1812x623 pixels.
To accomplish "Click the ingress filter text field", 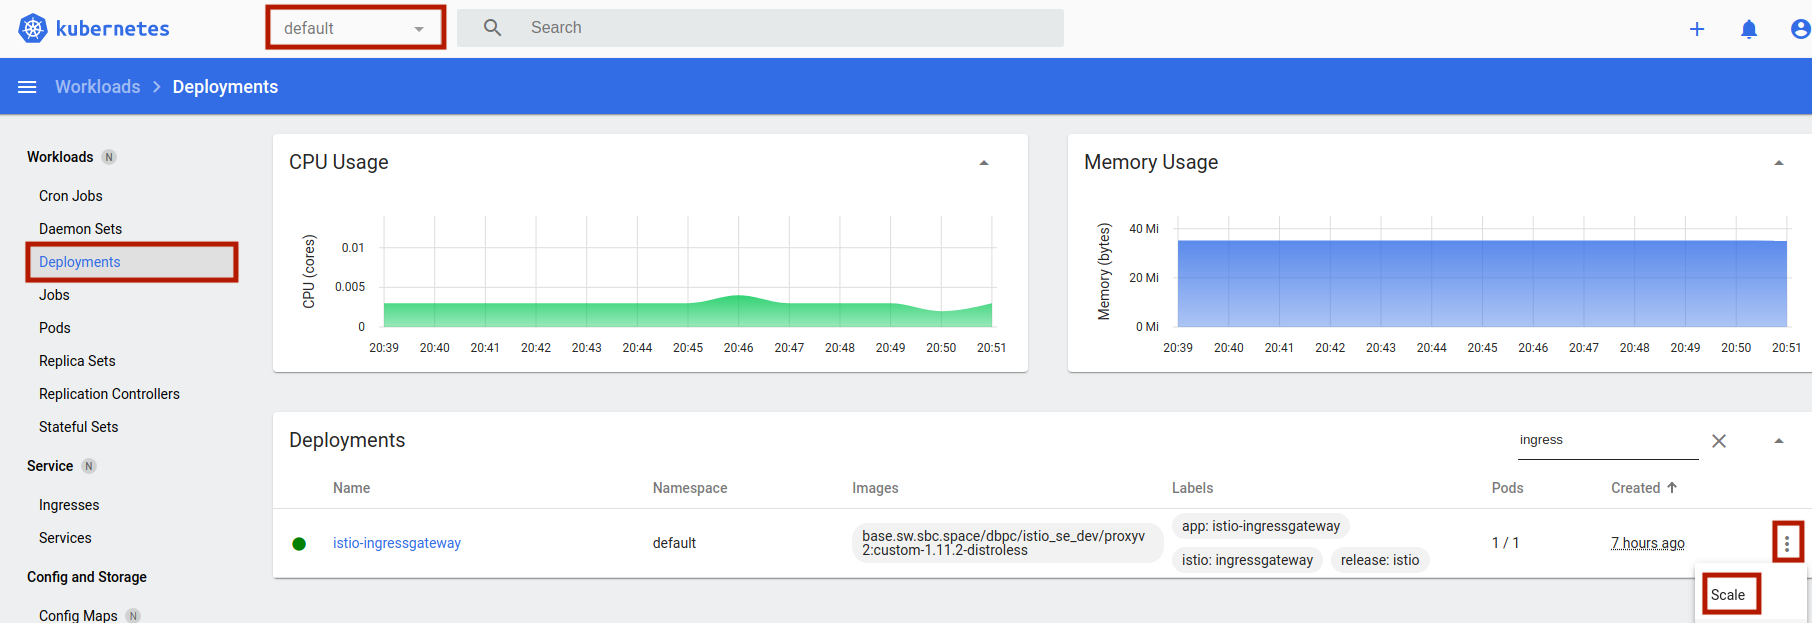I will (x=1605, y=440).
